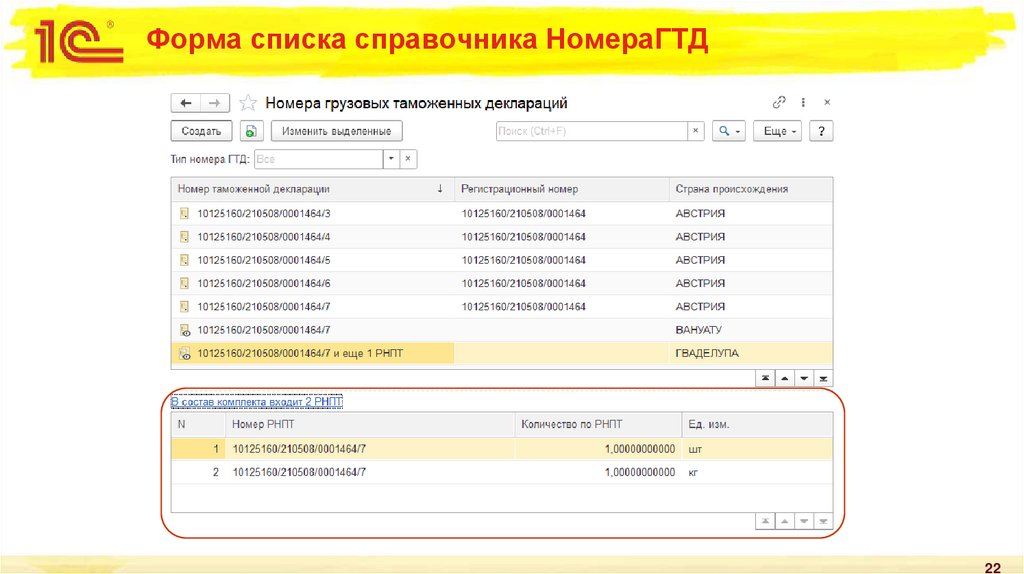1024x574 pixels.
Task: Sort by Номер таможенной декларации column header
Action: 312,189
